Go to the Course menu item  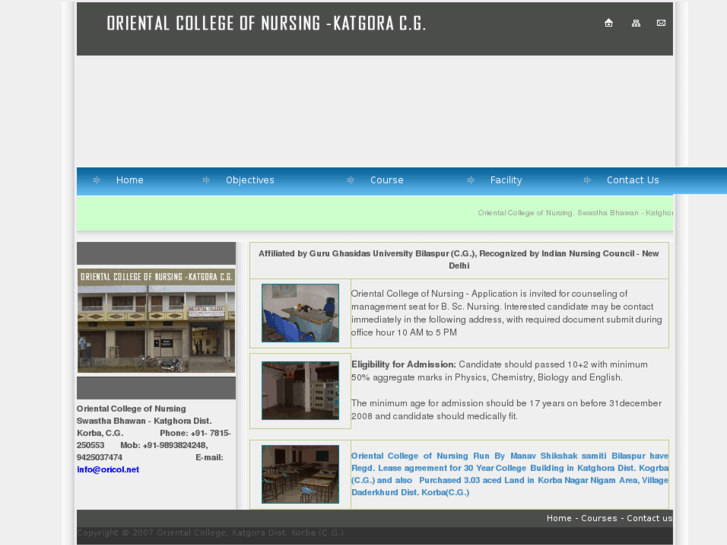(x=387, y=180)
